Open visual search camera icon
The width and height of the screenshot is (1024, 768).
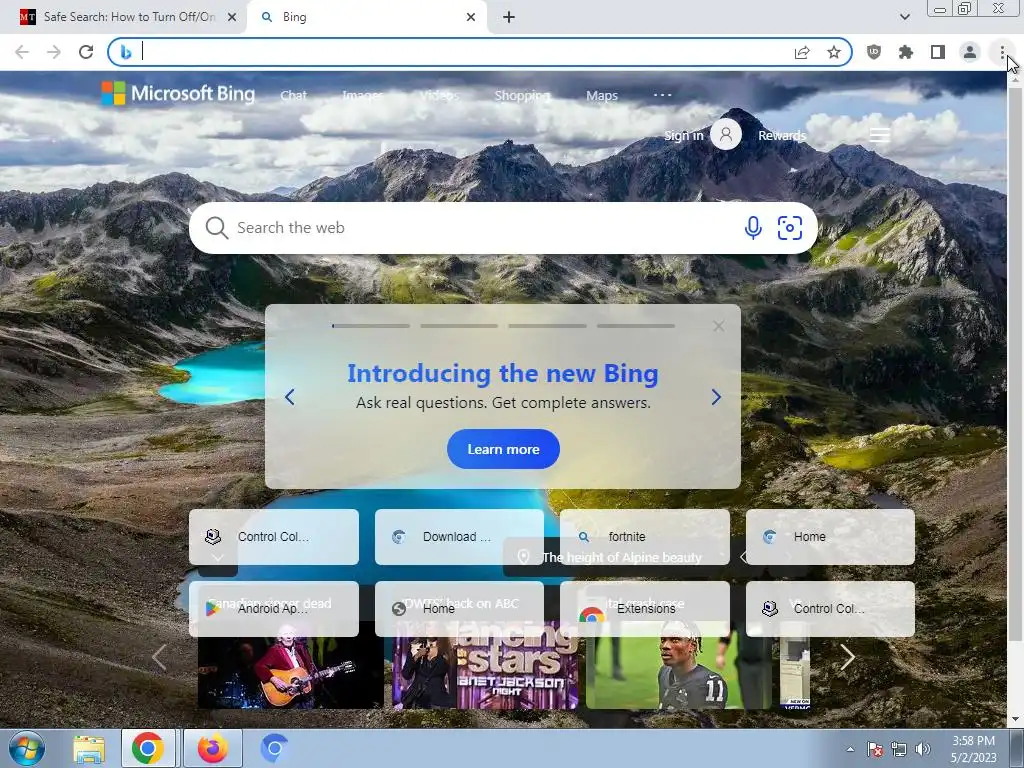790,228
